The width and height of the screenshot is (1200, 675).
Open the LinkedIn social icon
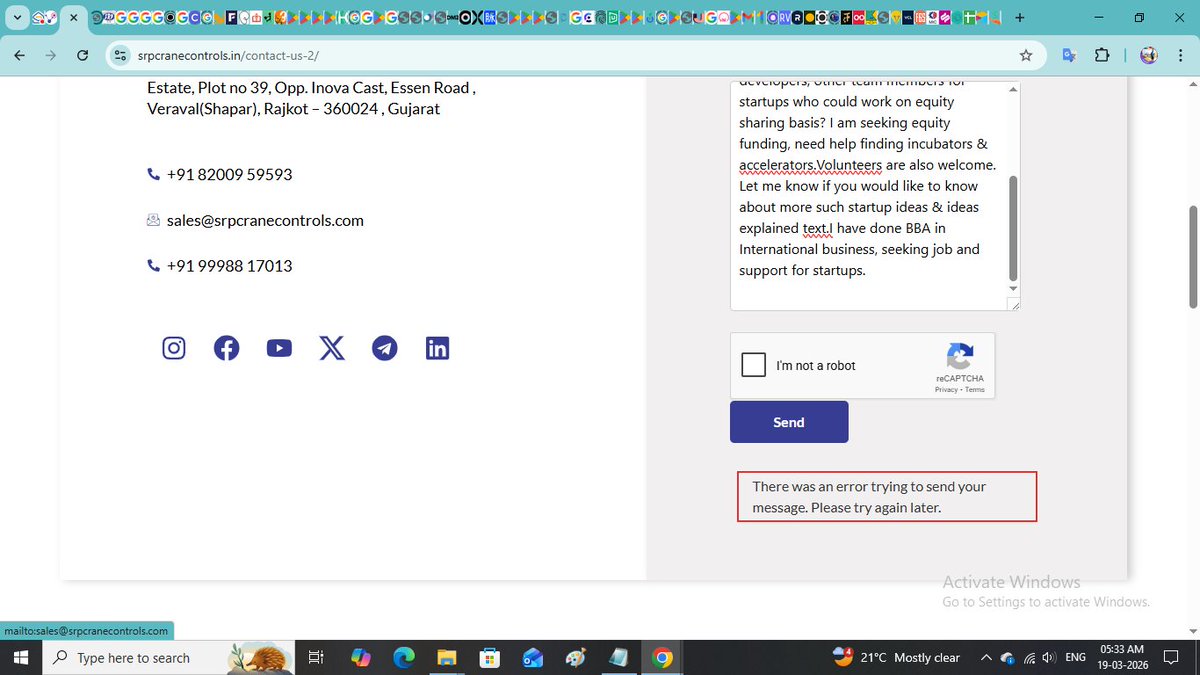(x=437, y=348)
